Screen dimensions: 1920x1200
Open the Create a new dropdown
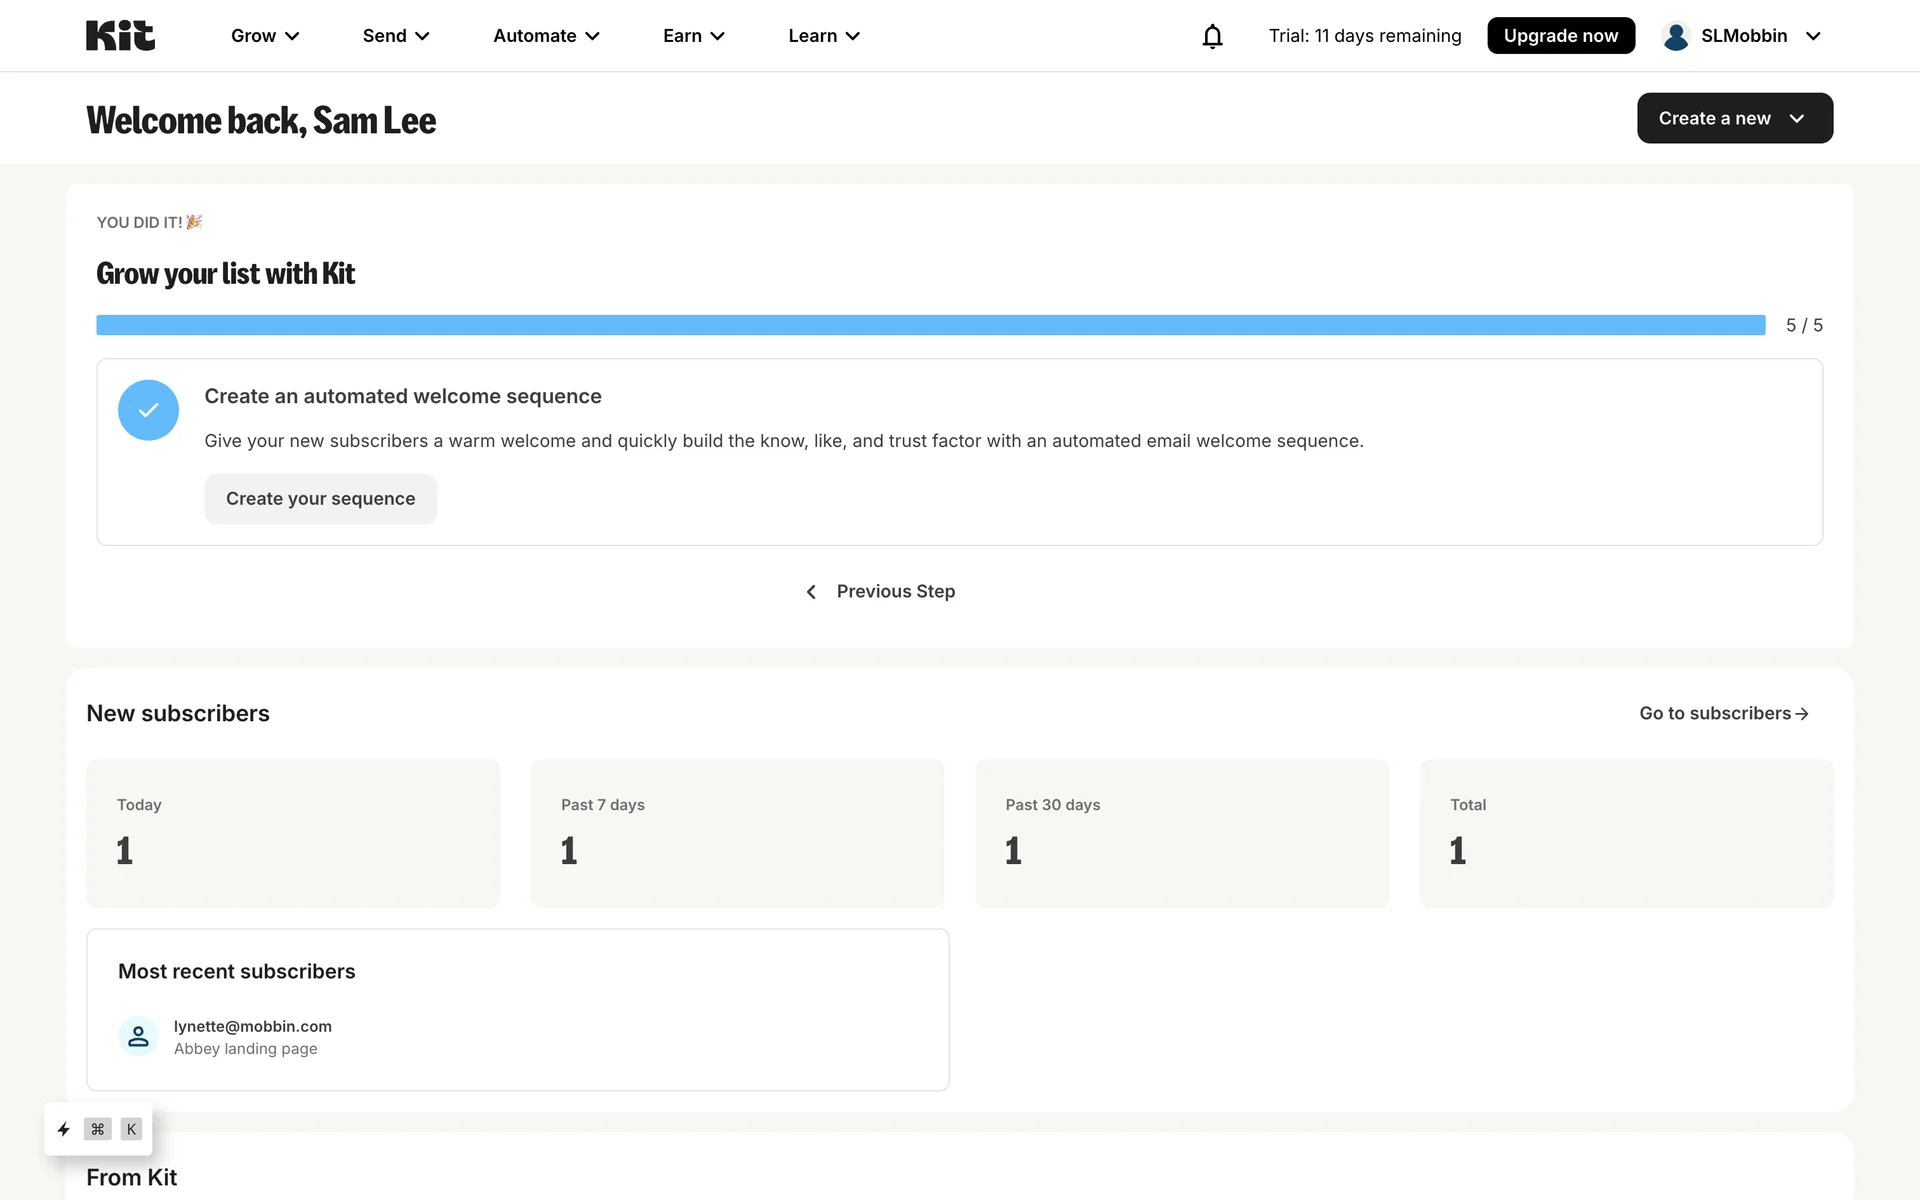tap(1734, 118)
